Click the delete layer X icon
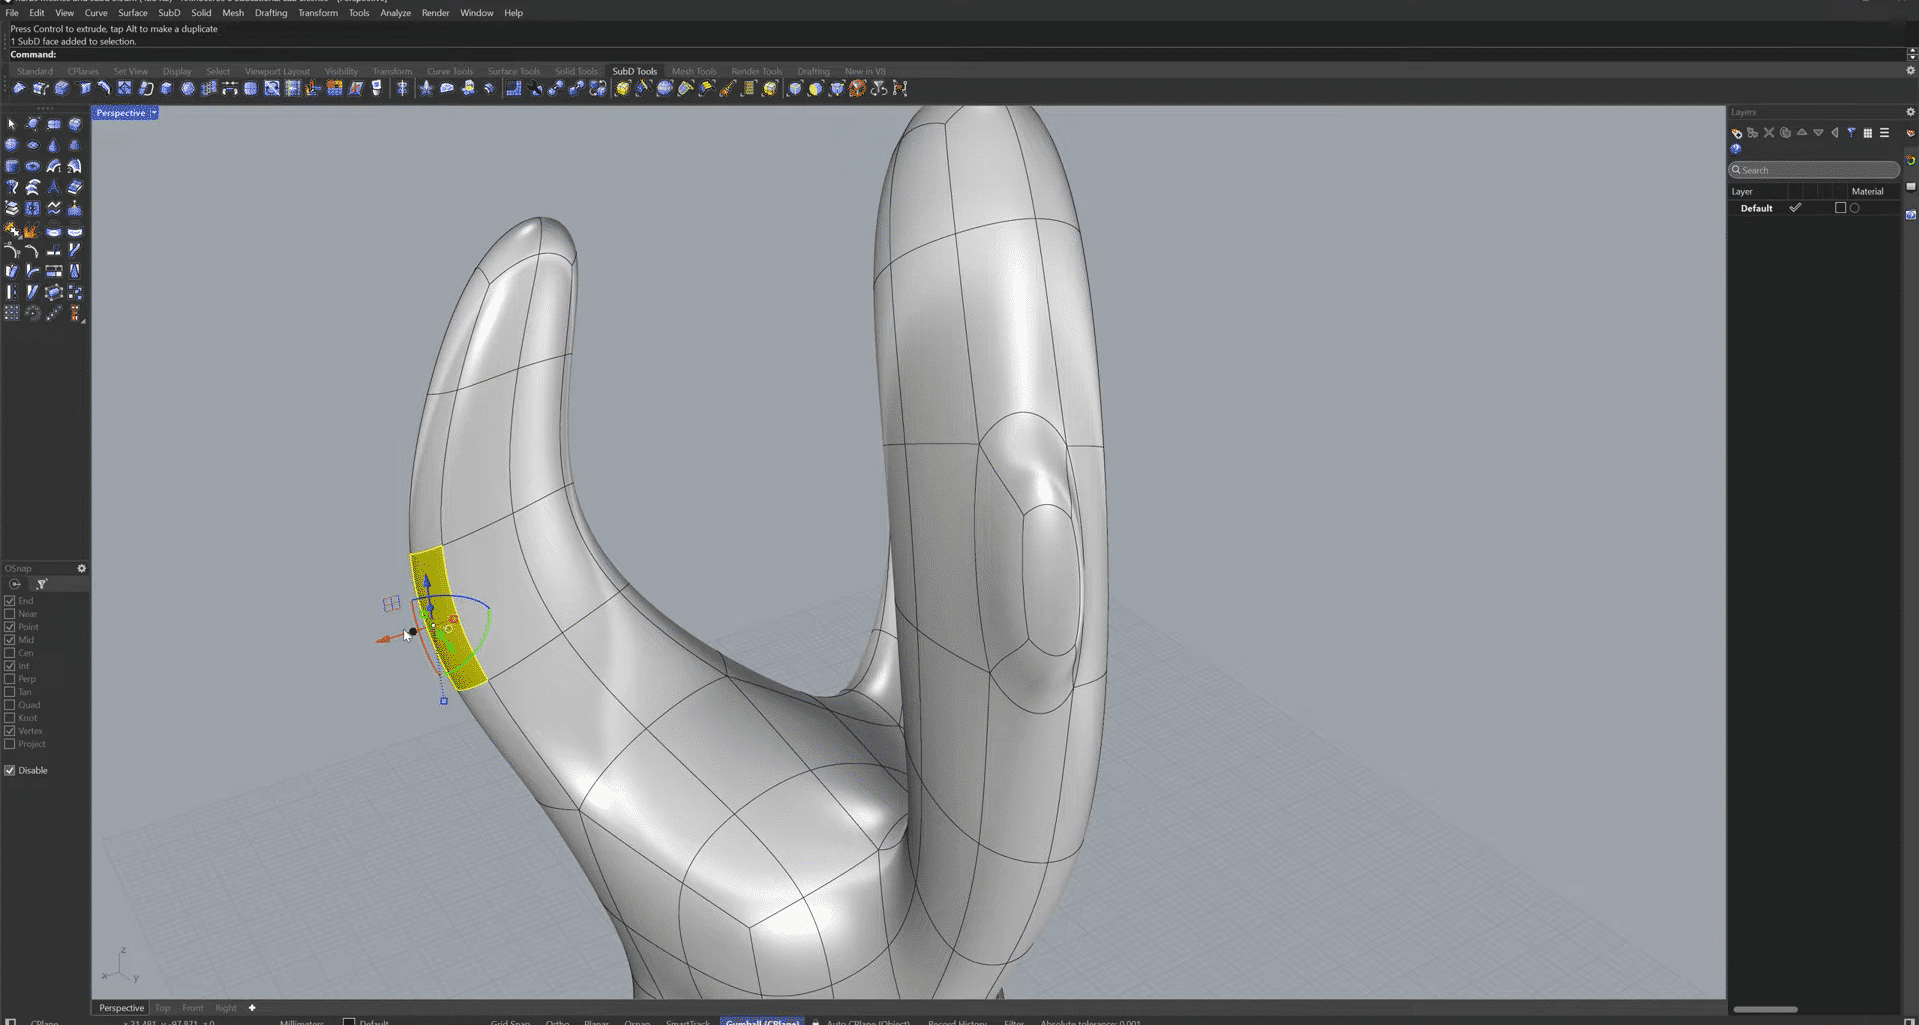 (x=1769, y=133)
